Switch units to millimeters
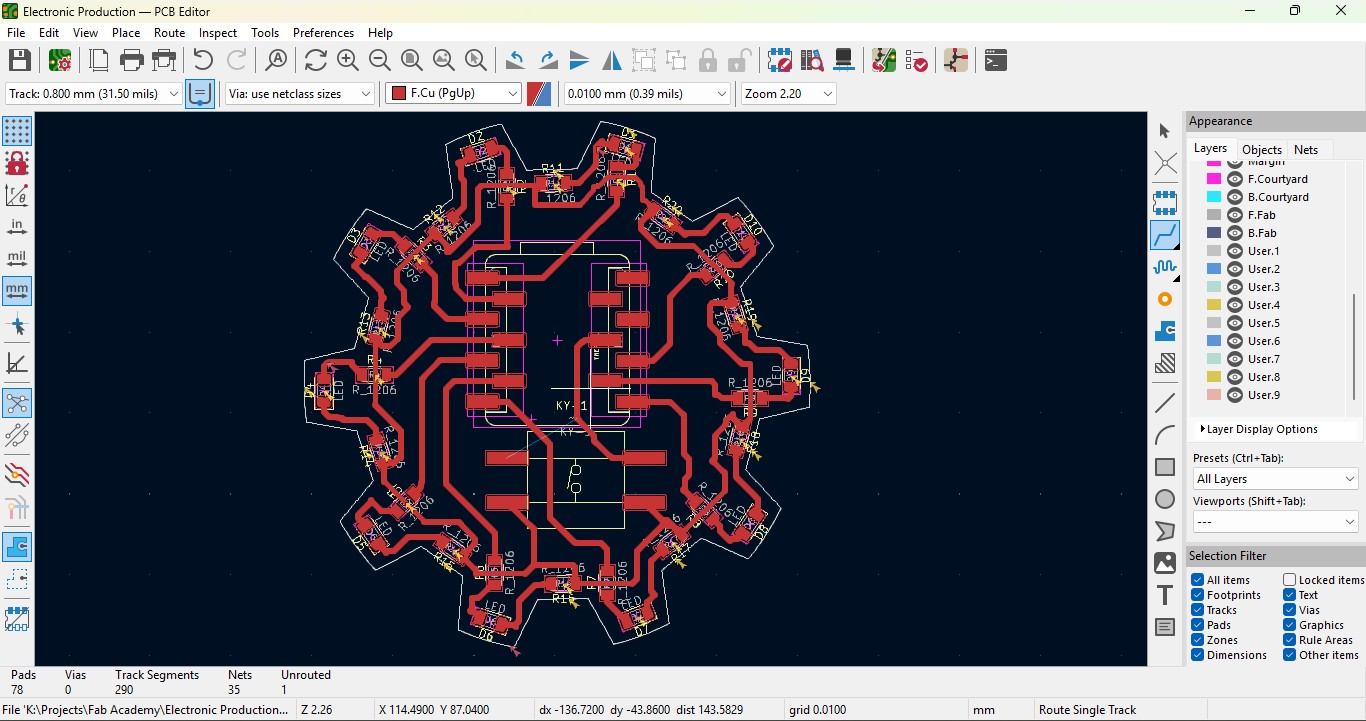The image size is (1366, 721). pyautogui.click(x=17, y=291)
